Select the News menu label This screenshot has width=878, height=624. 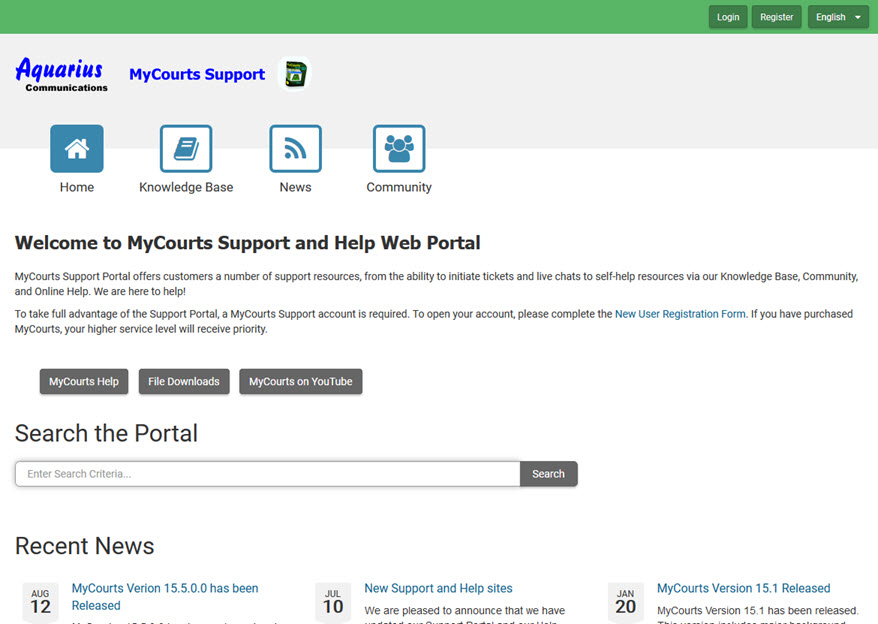[x=295, y=187]
